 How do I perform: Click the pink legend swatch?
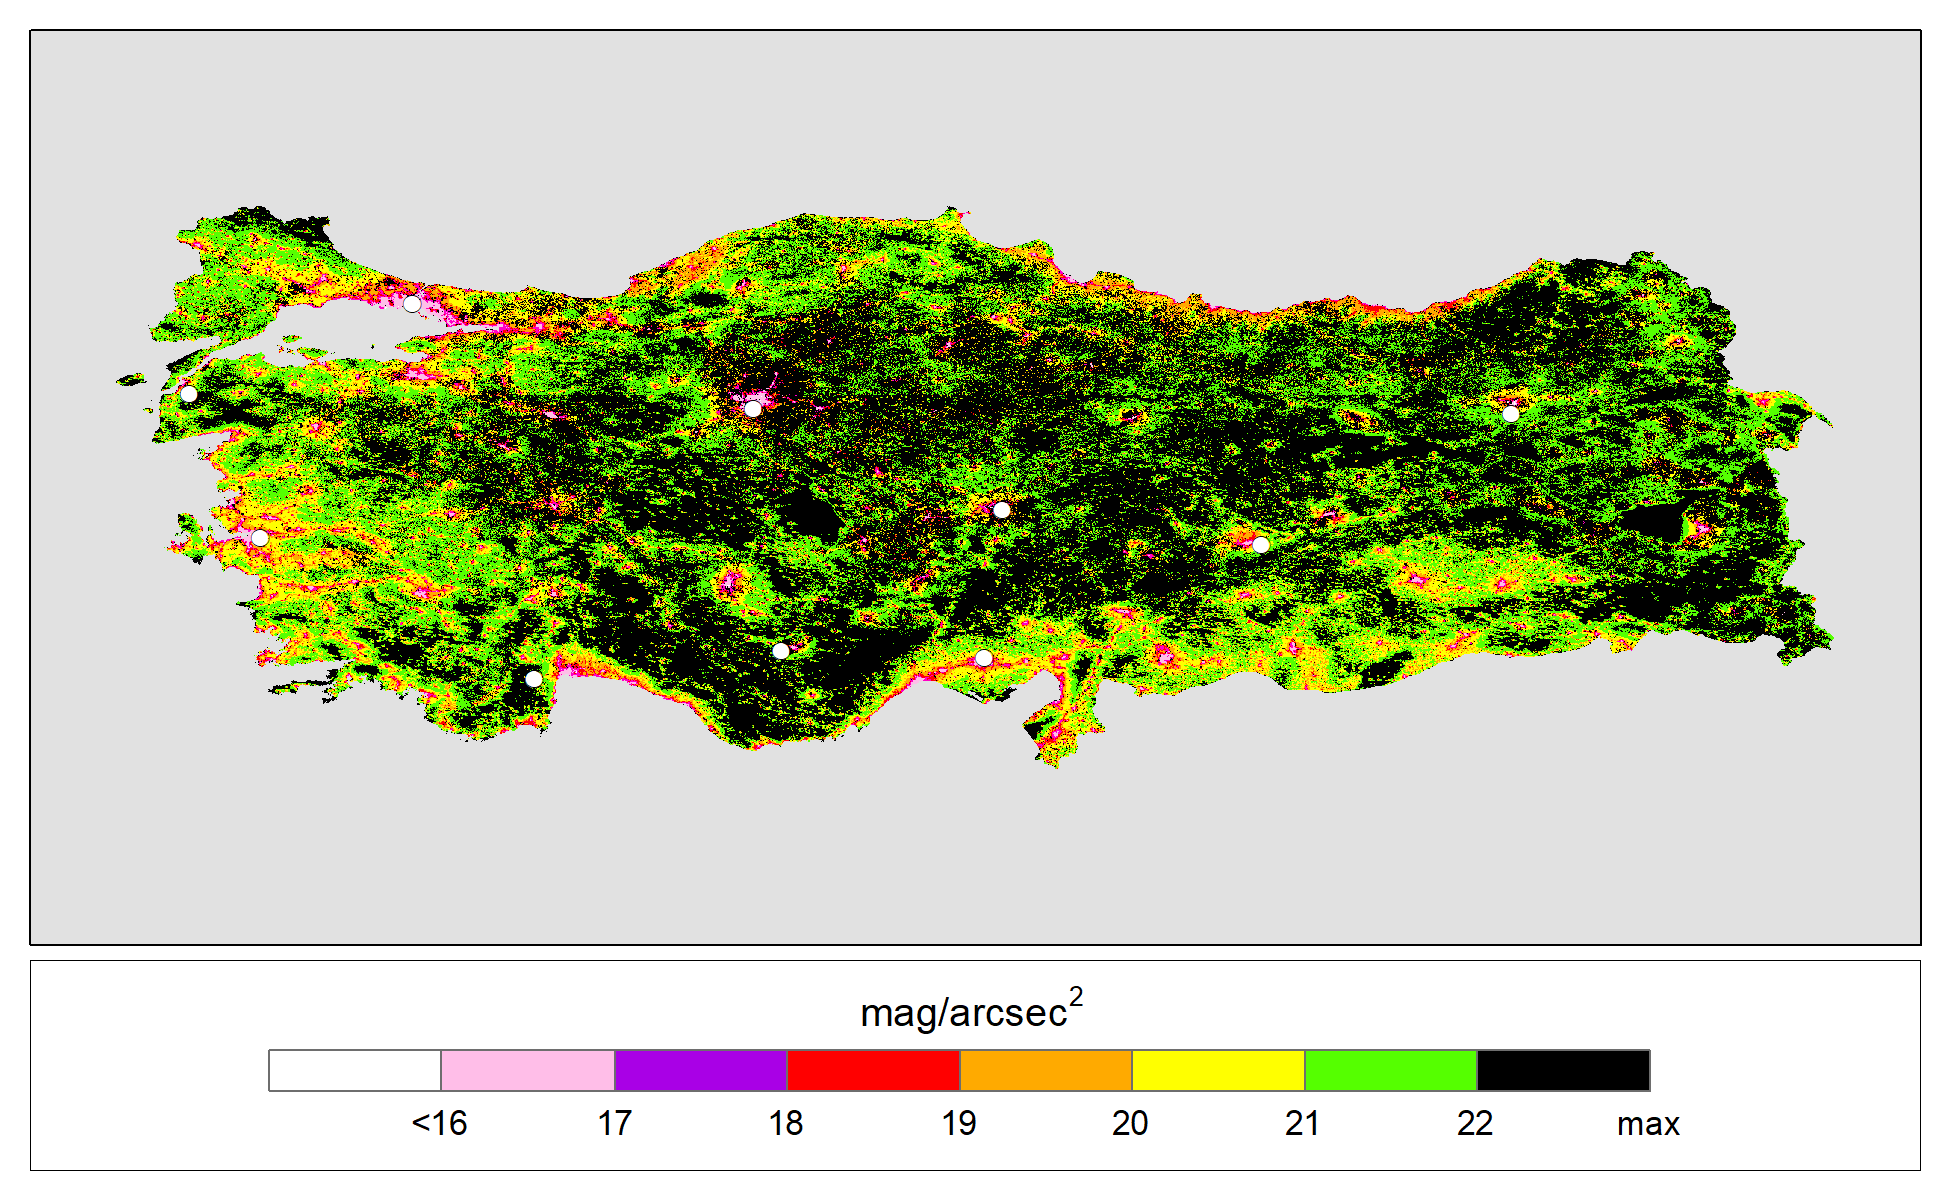[528, 1070]
